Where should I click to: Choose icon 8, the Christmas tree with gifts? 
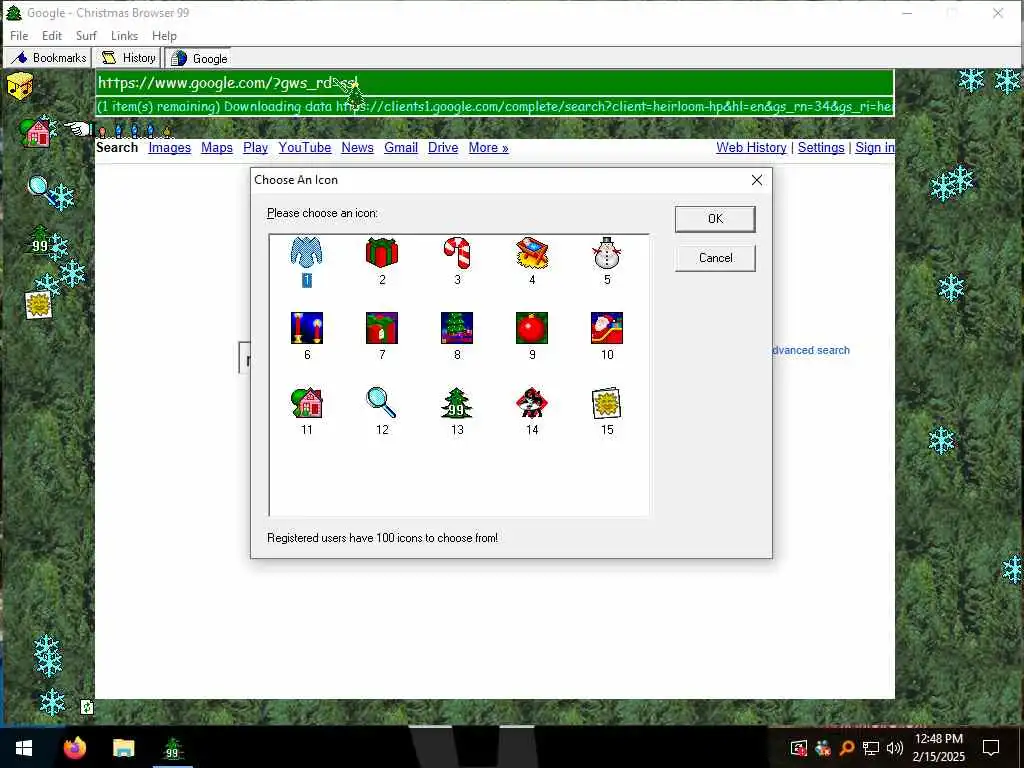click(x=457, y=328)
